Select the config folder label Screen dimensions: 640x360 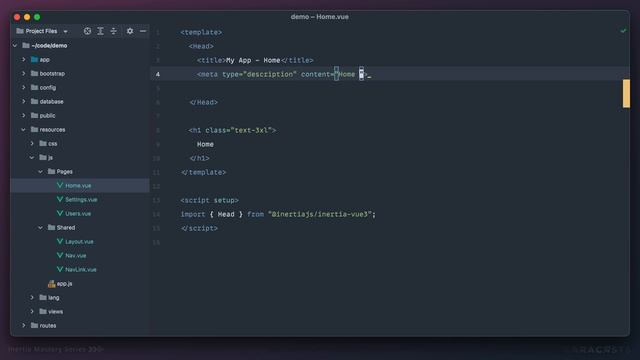48,88
